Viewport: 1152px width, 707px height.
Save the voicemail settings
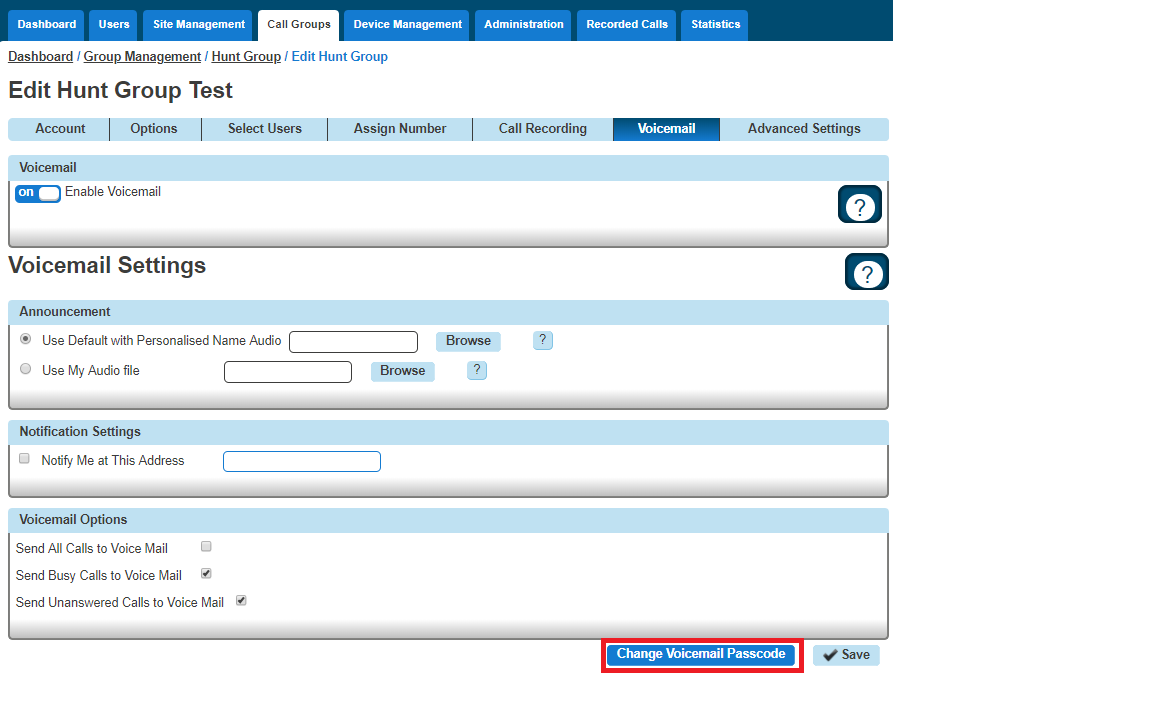[846, 655]
